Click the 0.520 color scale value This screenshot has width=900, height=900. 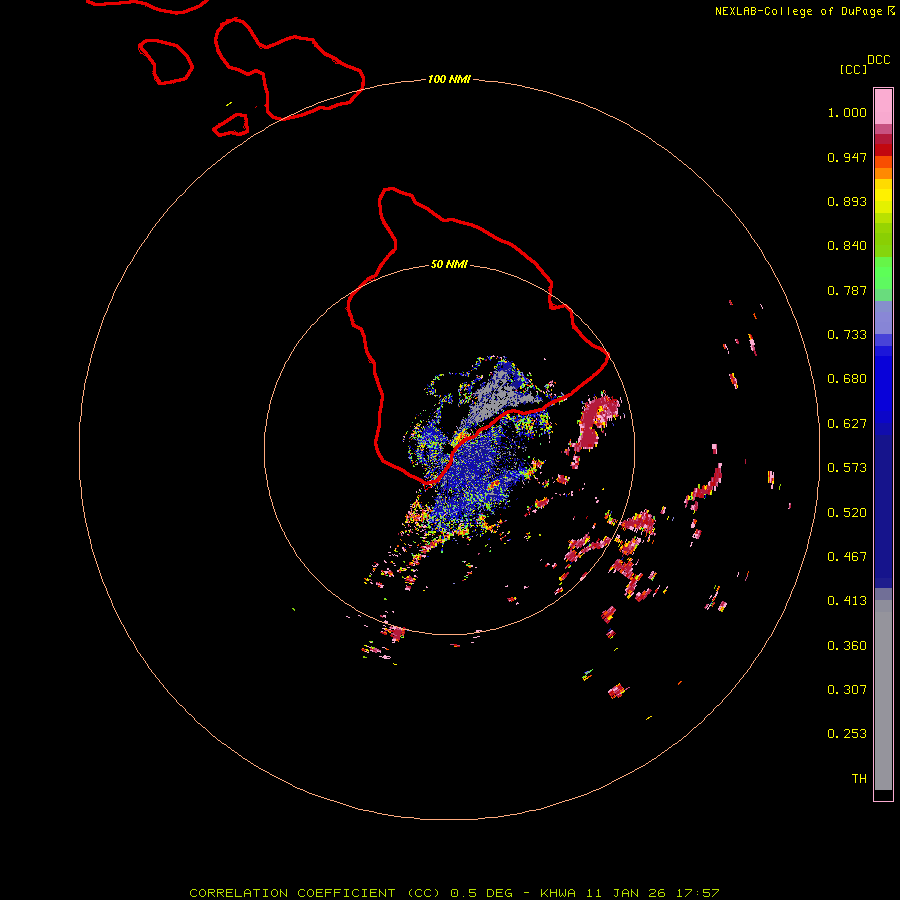click(x=847, y=513)
